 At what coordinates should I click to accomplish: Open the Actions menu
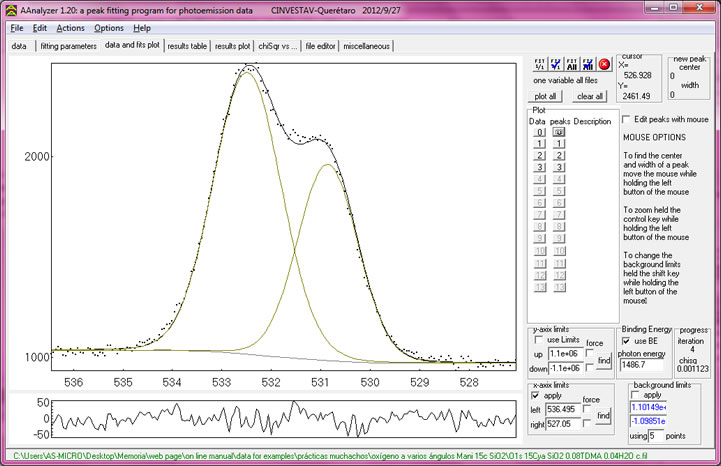tap(70, 28)
